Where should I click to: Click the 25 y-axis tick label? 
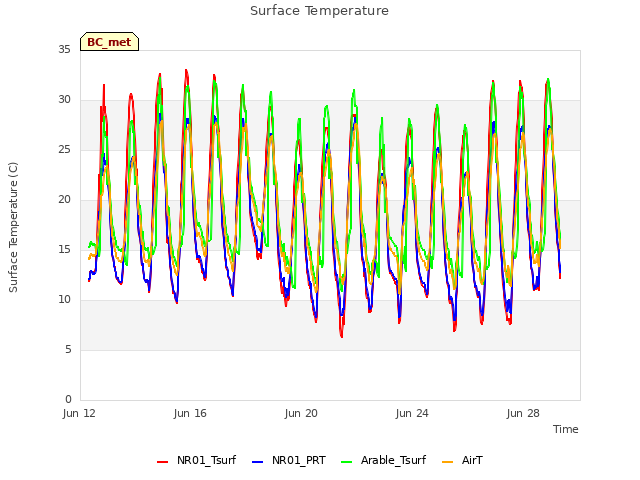tap(64, 149)
